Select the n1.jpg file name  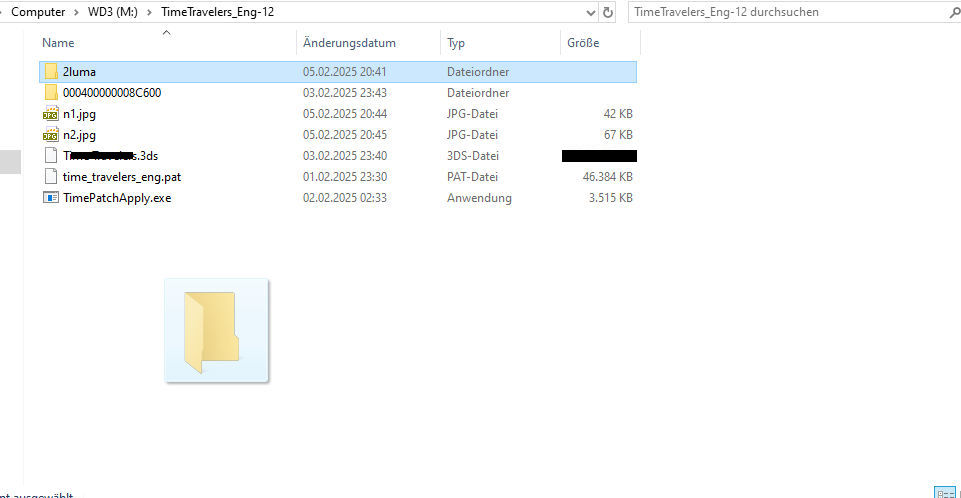[79, 114]
